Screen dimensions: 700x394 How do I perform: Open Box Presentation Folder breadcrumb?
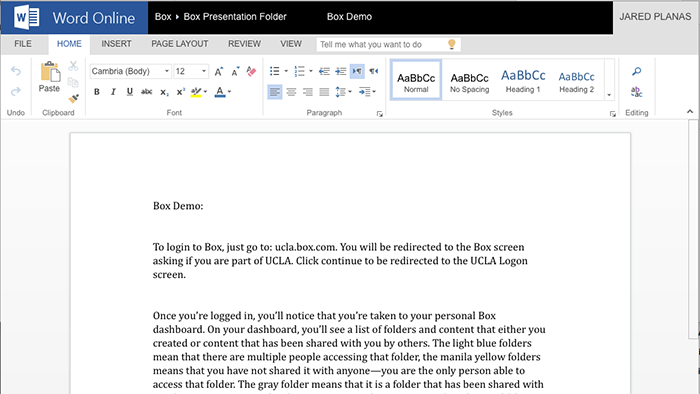pos(235,17)
